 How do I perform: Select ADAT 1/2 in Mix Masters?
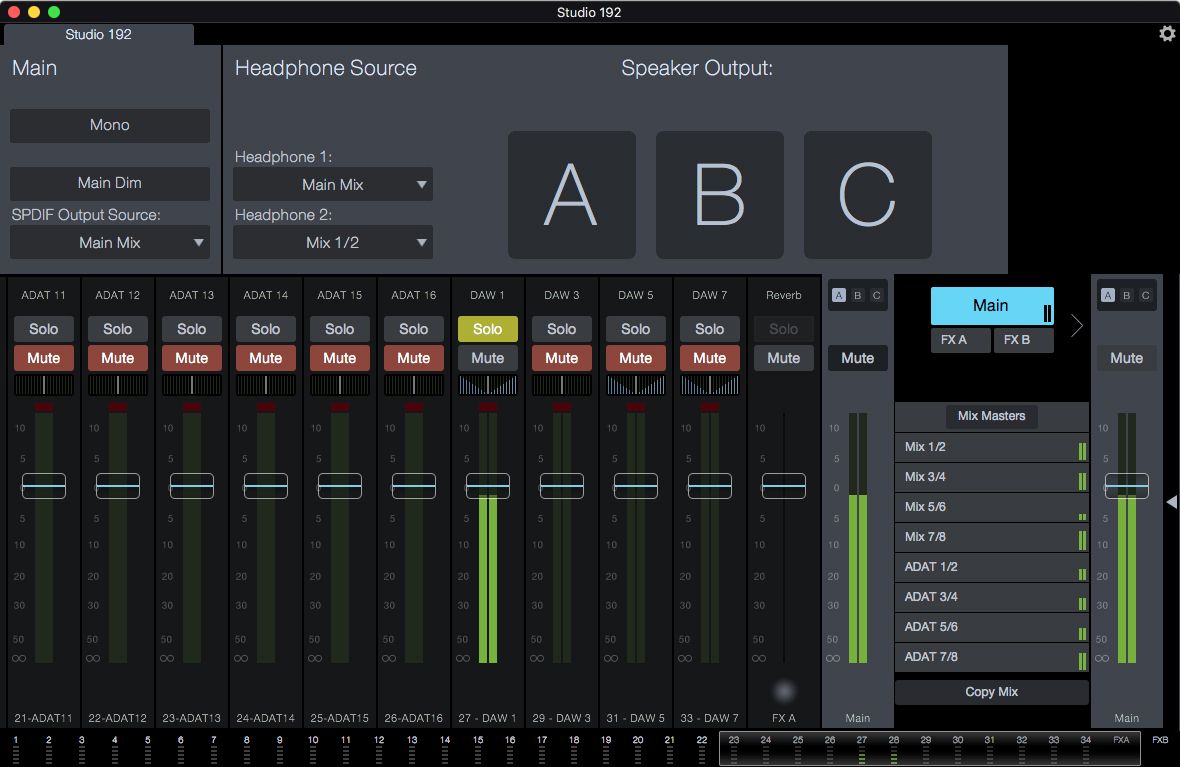click(992, 567)
